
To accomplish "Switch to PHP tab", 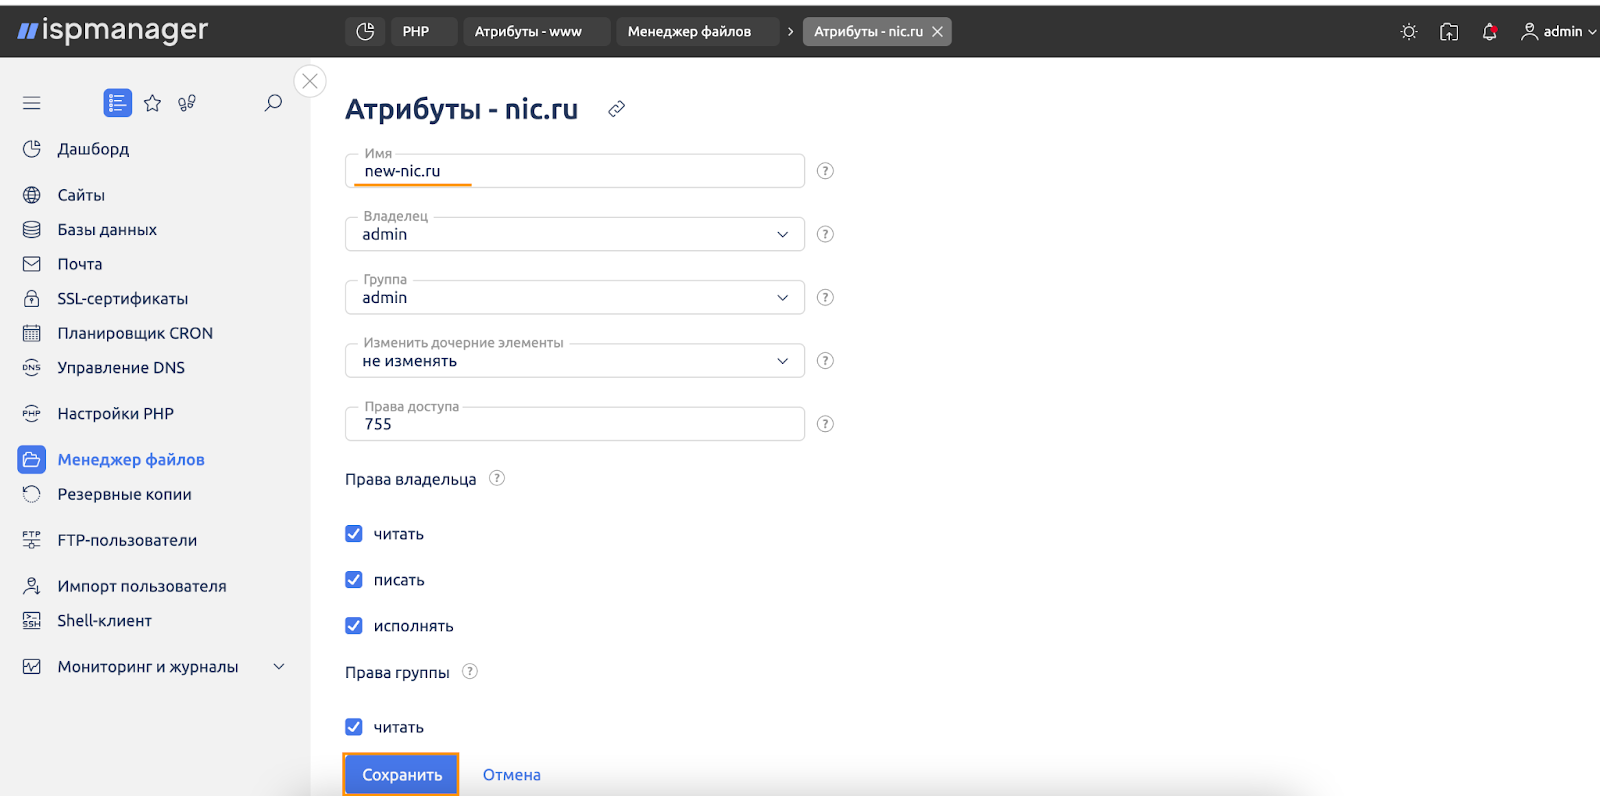I will click(x=423, y=32).
